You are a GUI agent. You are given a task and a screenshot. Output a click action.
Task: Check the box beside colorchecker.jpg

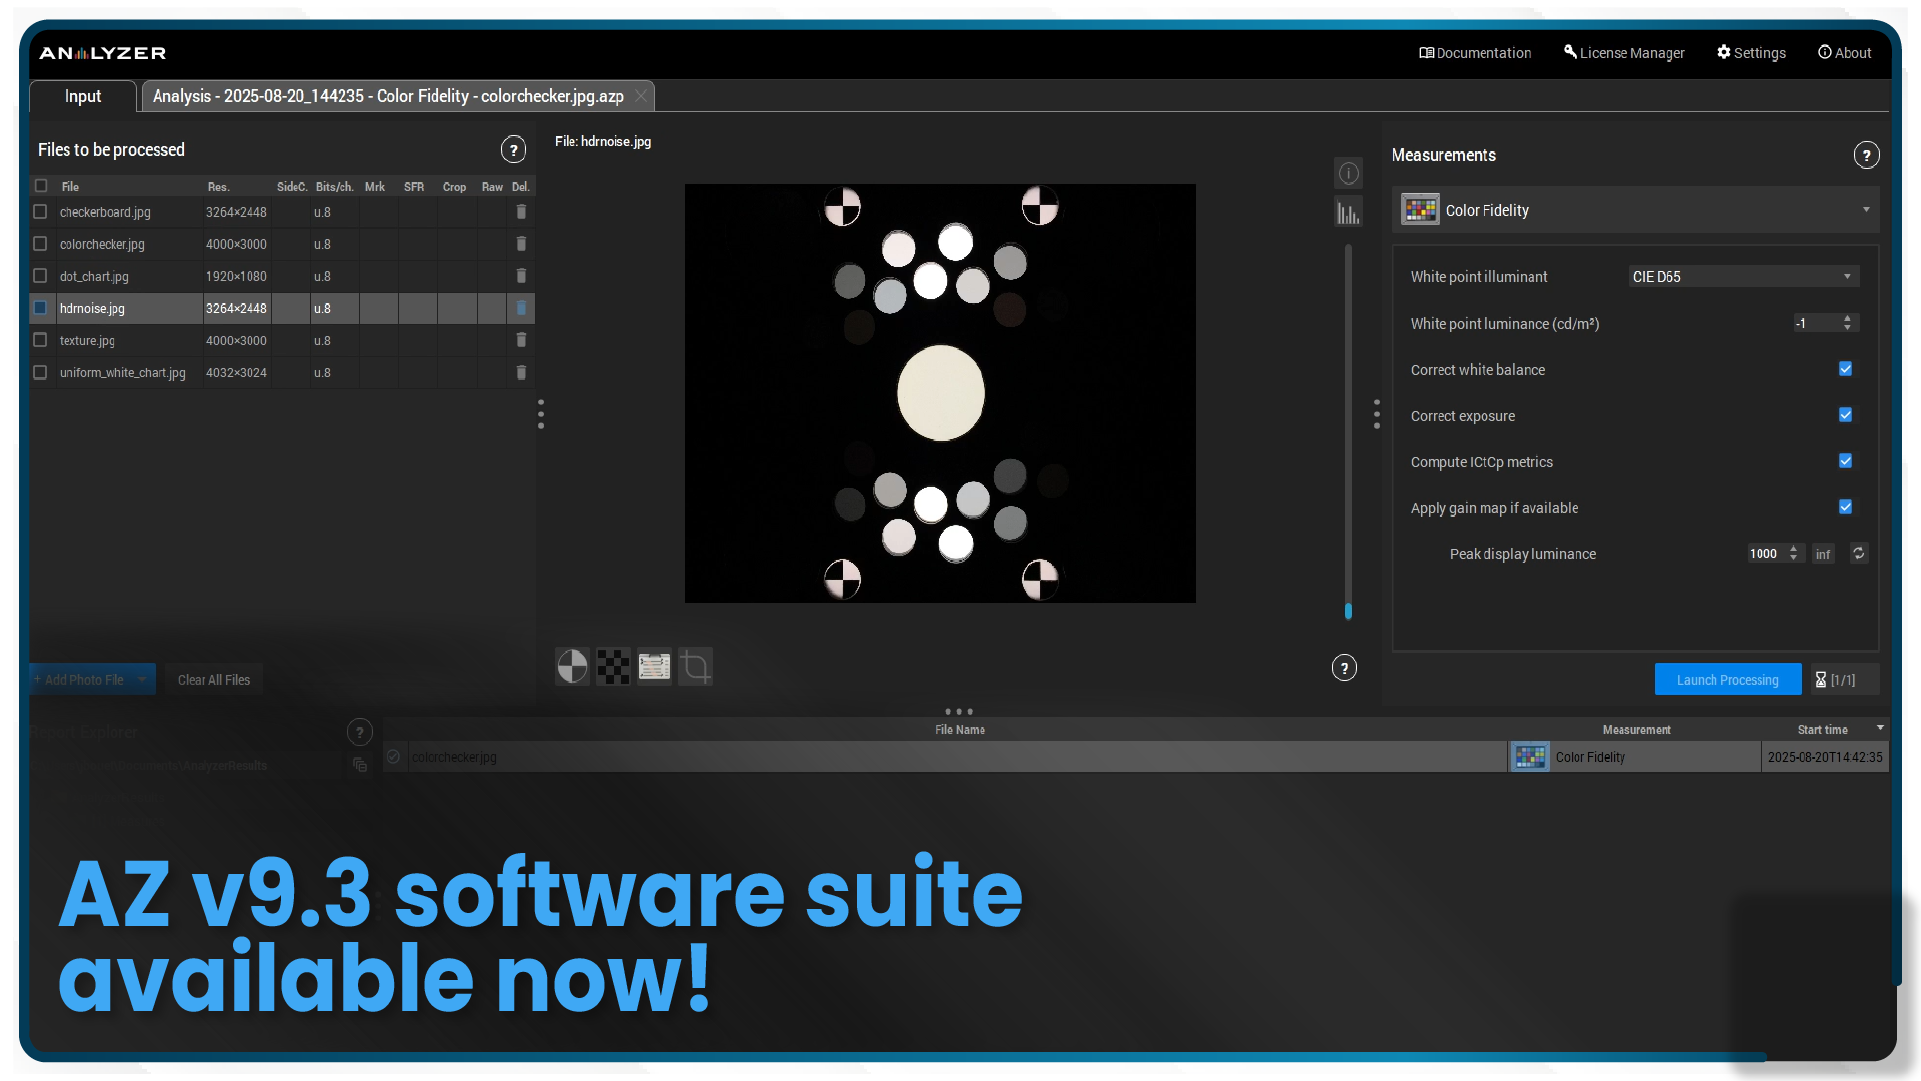[40, 244]
